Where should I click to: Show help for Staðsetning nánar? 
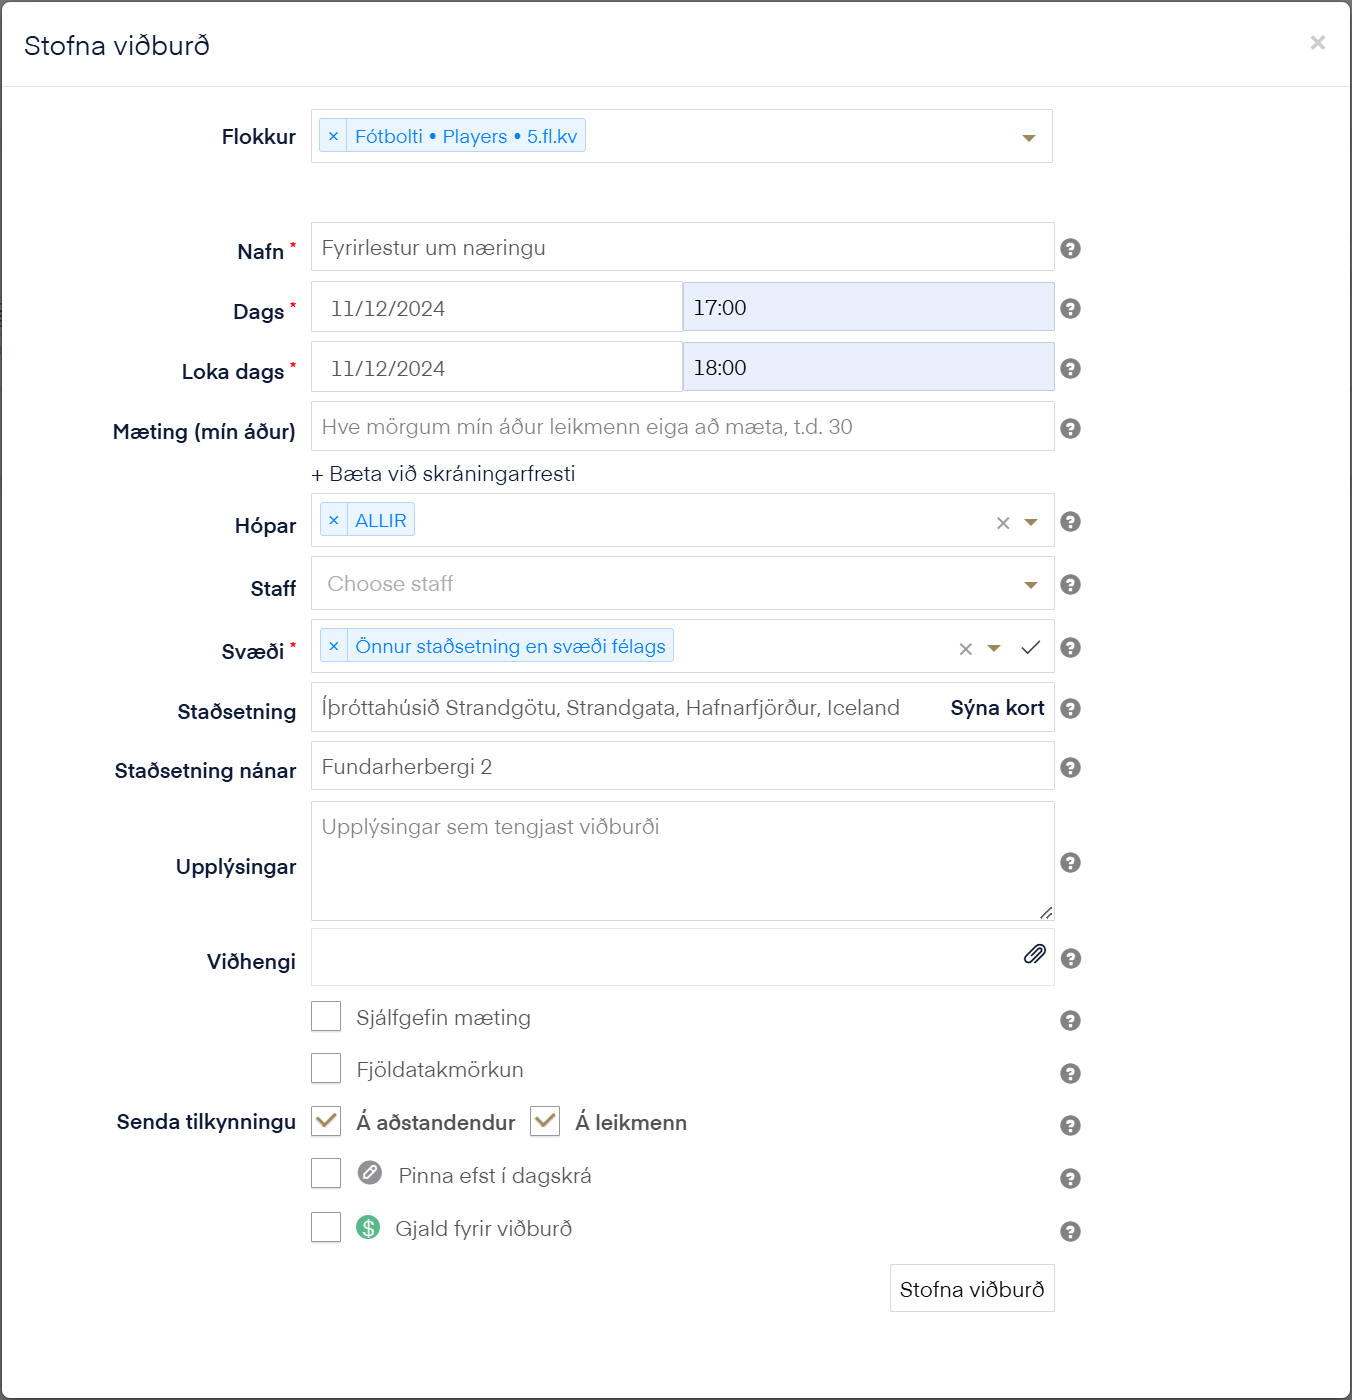click(1070, 767)
